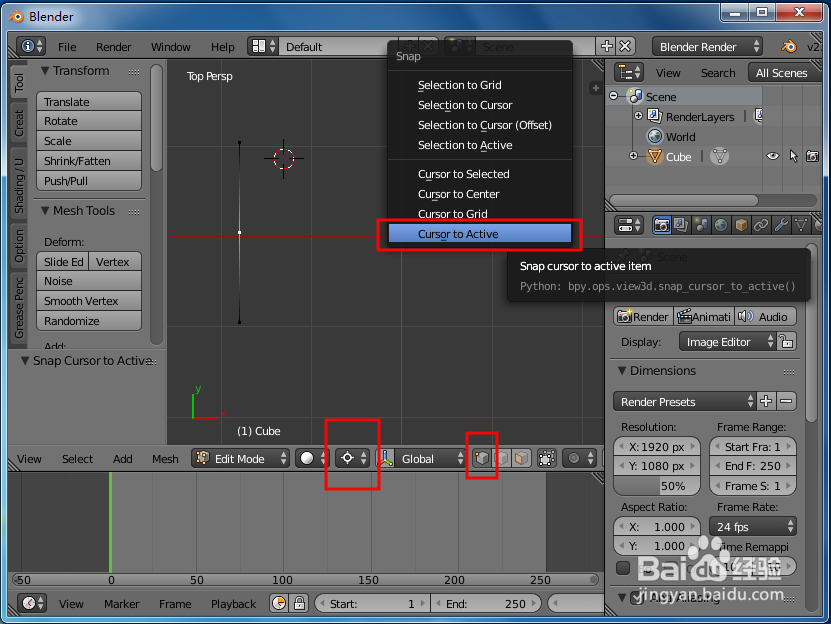The height and width of the screenshot is (624, 831).
Task: Click the Smooth Vertex button
Action: click(x=89, y=301)
